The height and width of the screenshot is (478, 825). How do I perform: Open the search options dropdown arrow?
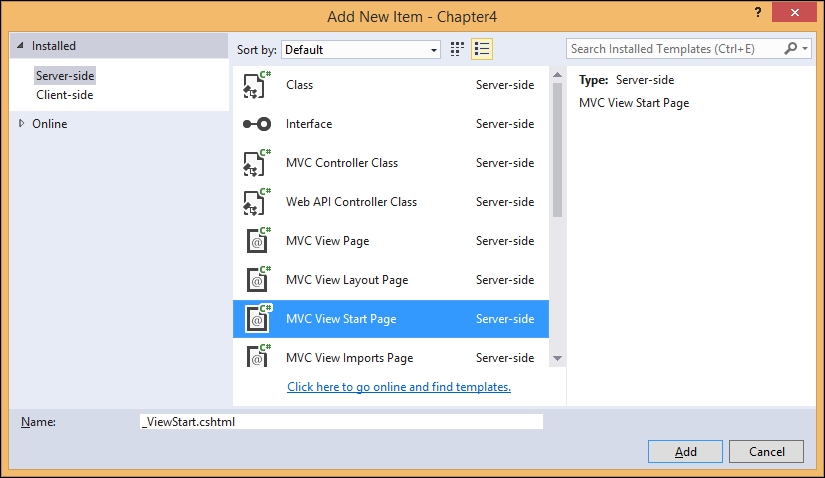805,48
